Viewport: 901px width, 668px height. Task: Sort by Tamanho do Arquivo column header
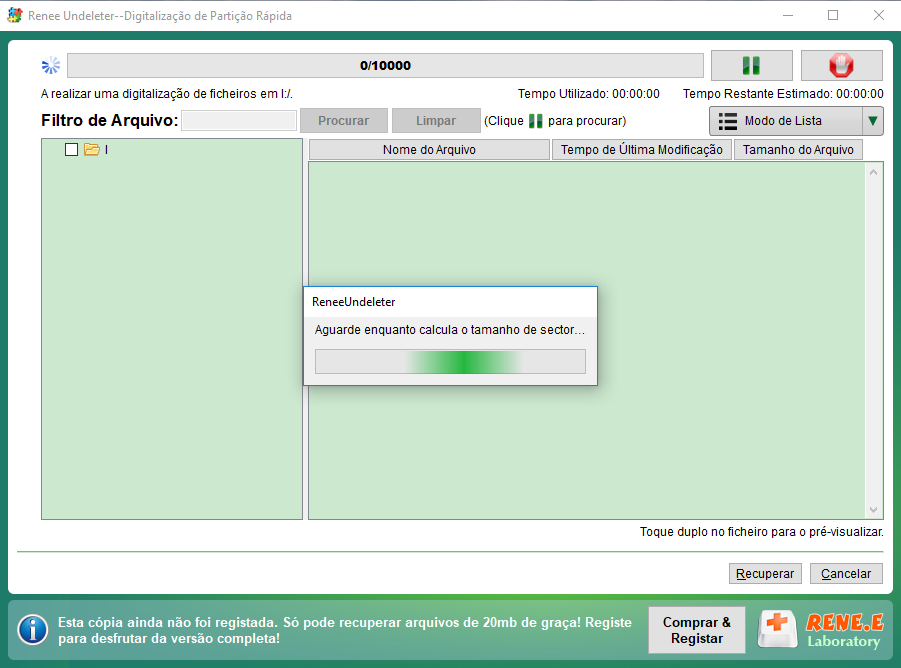coord(798,150)
